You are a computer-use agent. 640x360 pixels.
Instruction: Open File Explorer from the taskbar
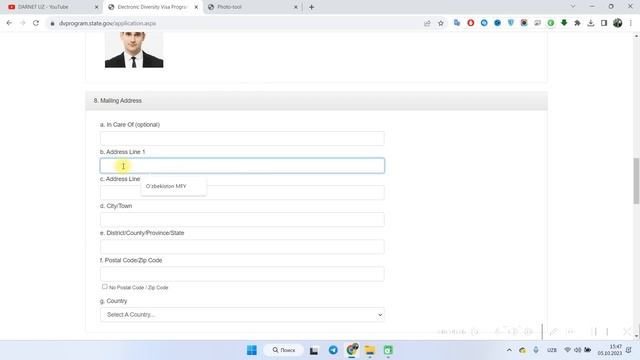(x=370, y=350)
